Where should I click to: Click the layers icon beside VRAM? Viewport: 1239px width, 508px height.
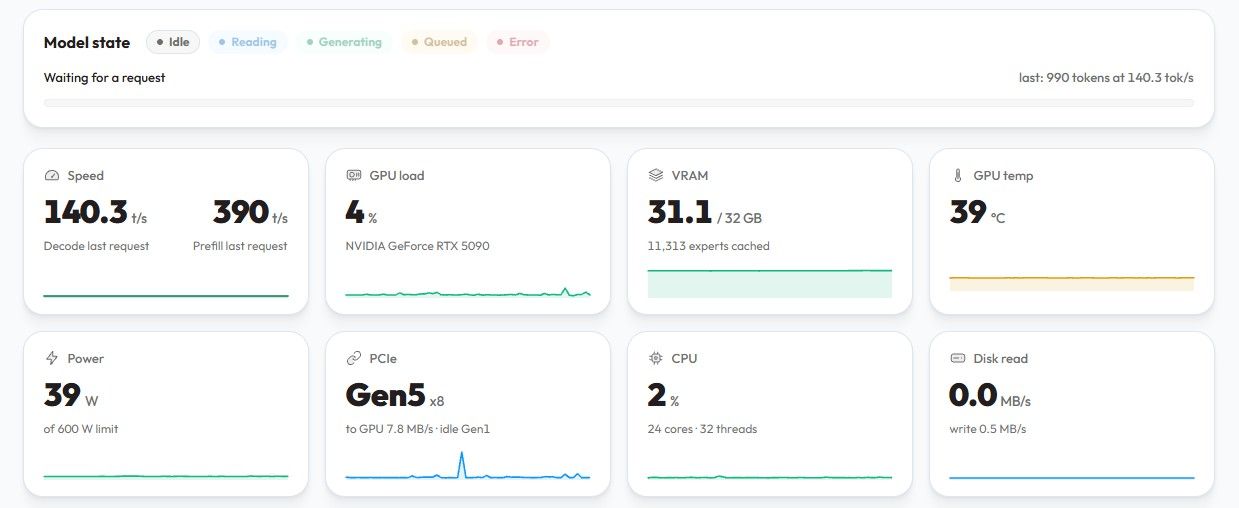(x=656, y=175)
